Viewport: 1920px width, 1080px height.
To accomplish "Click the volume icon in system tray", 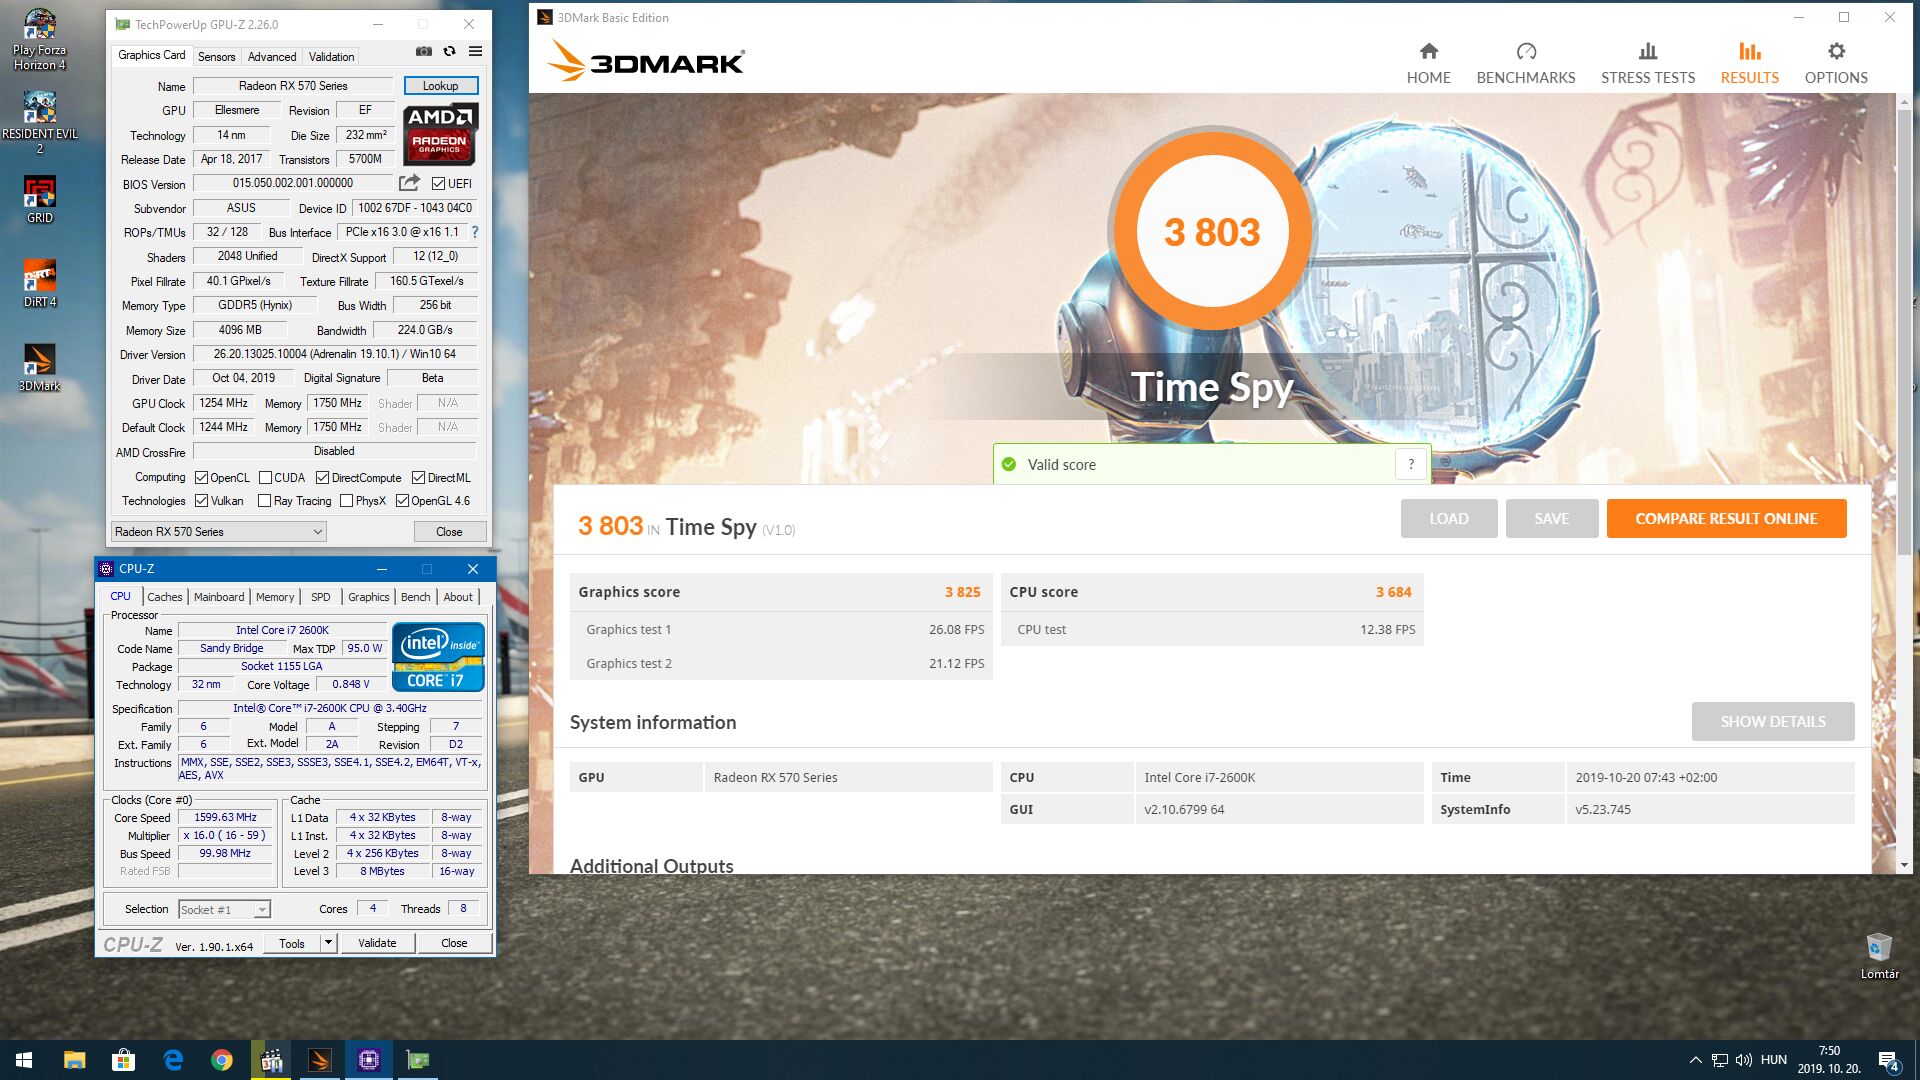I will pos(1743,1060).
